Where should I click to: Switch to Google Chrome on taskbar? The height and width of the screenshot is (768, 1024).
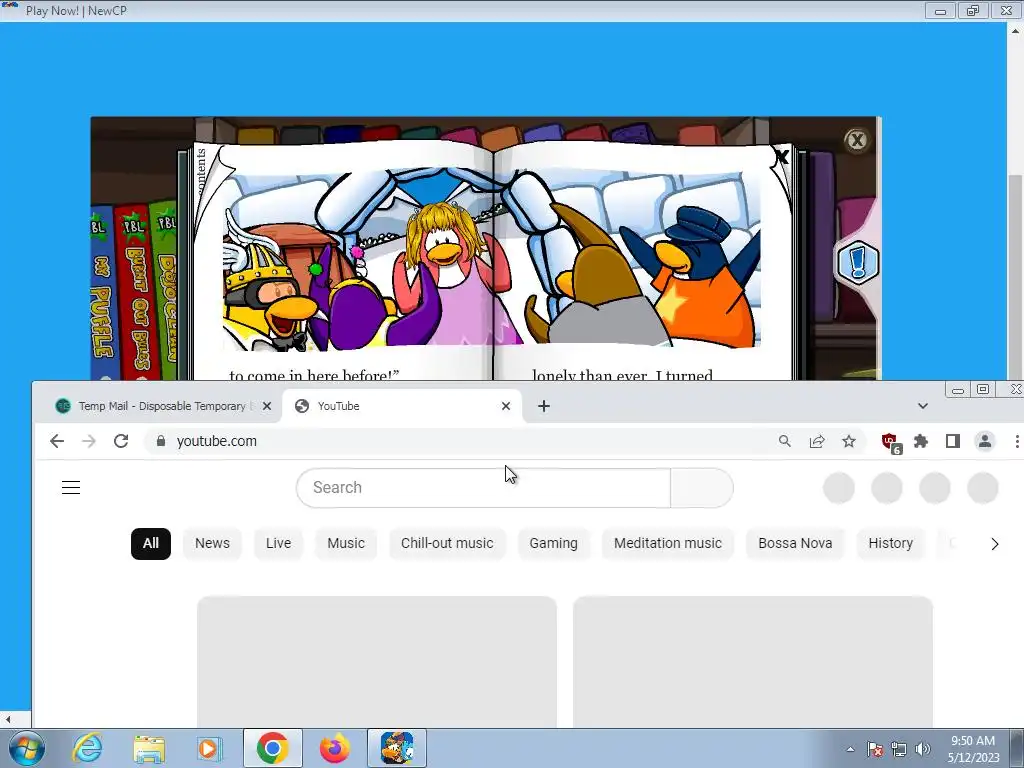pyautogui.click(x=272, y=748)
